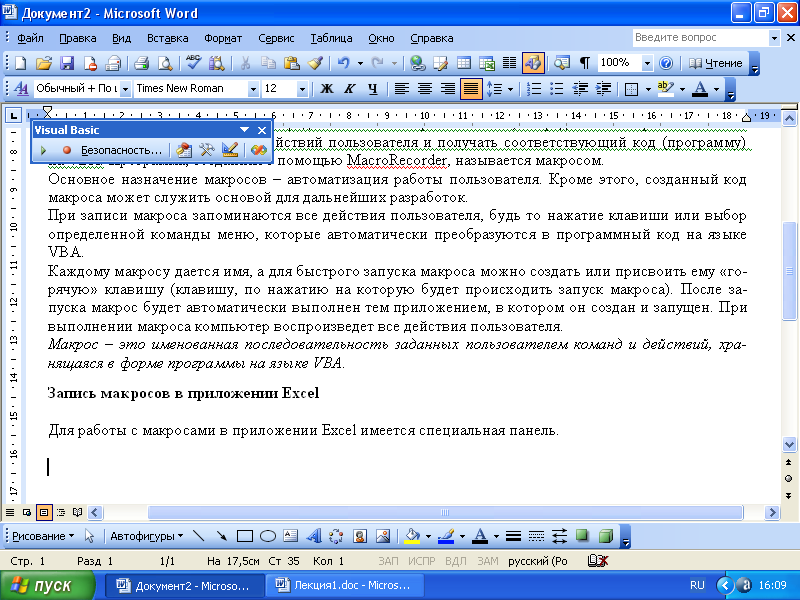Insert WordArt from Drawing toolbar
800x600 pixels.
(x=314, y=536)
